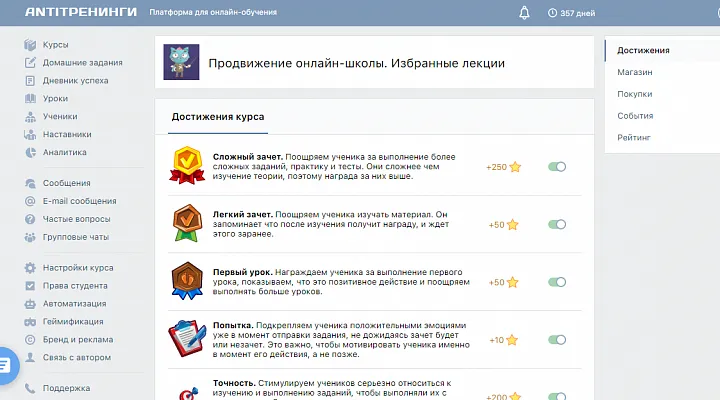
Task: Open Магазин in the right menu
Action: (x=635, y=72)
